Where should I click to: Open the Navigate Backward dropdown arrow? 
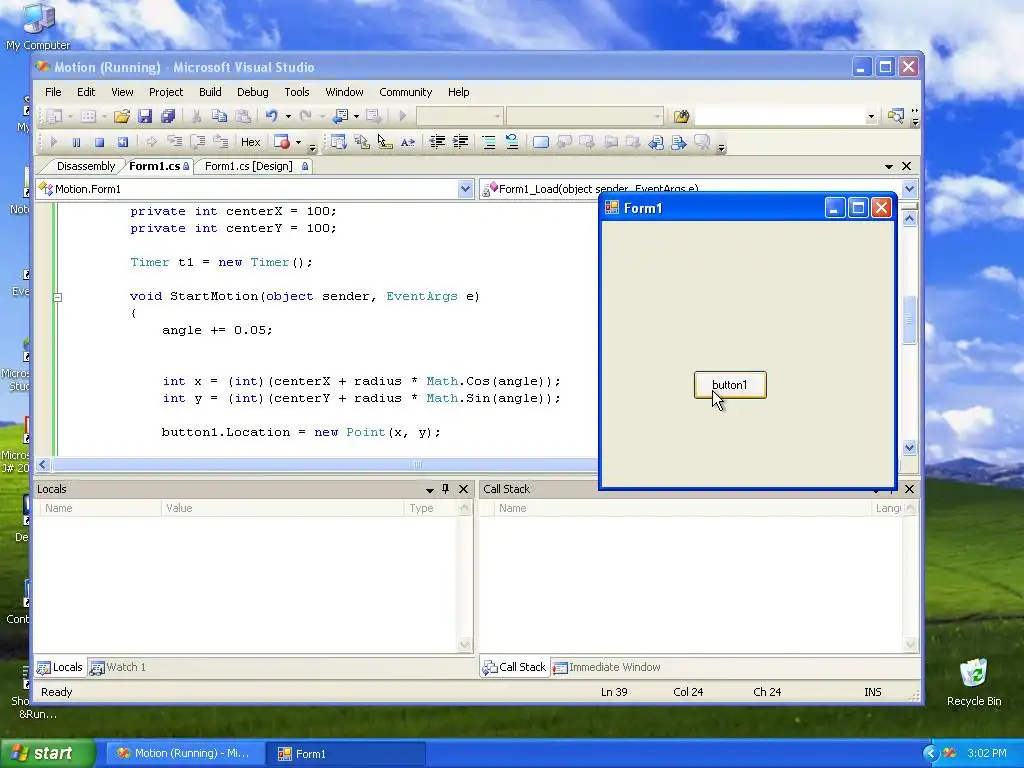(356, 116)
